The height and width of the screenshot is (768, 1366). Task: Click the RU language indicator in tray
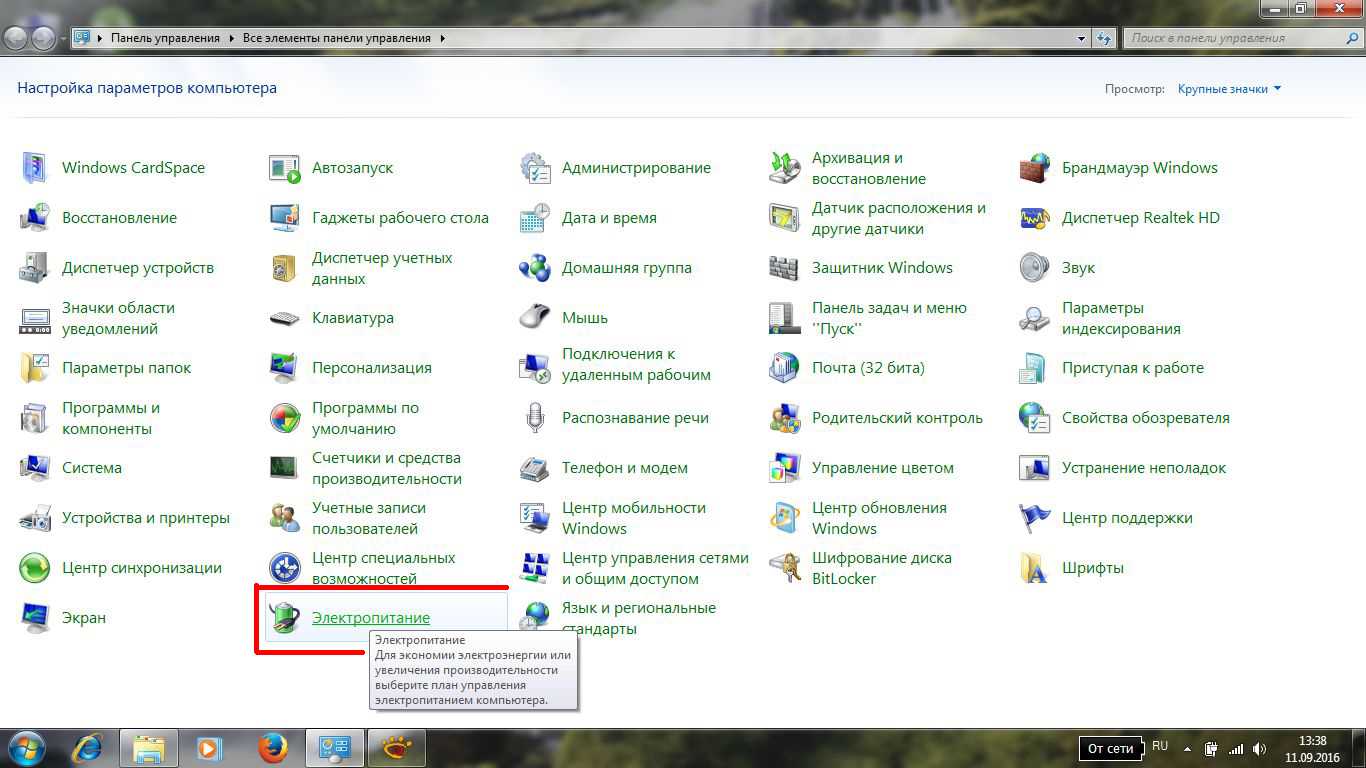click(x=1160, y=746)
